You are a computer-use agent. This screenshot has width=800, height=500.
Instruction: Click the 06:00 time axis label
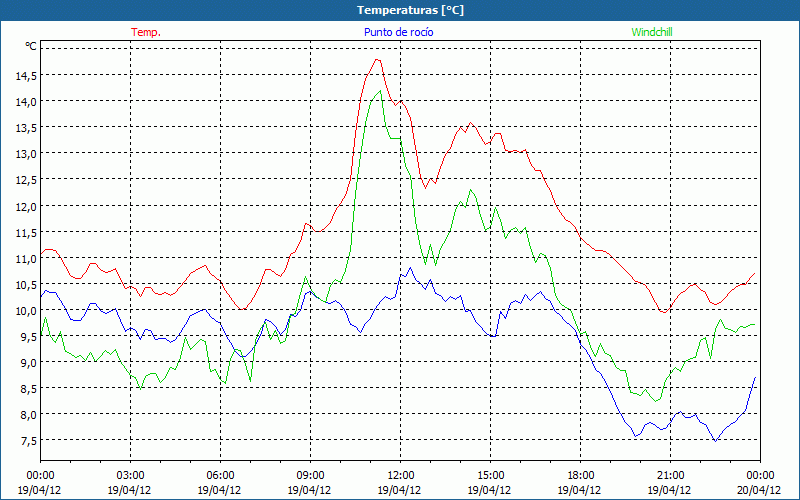(x=220, y=475)
